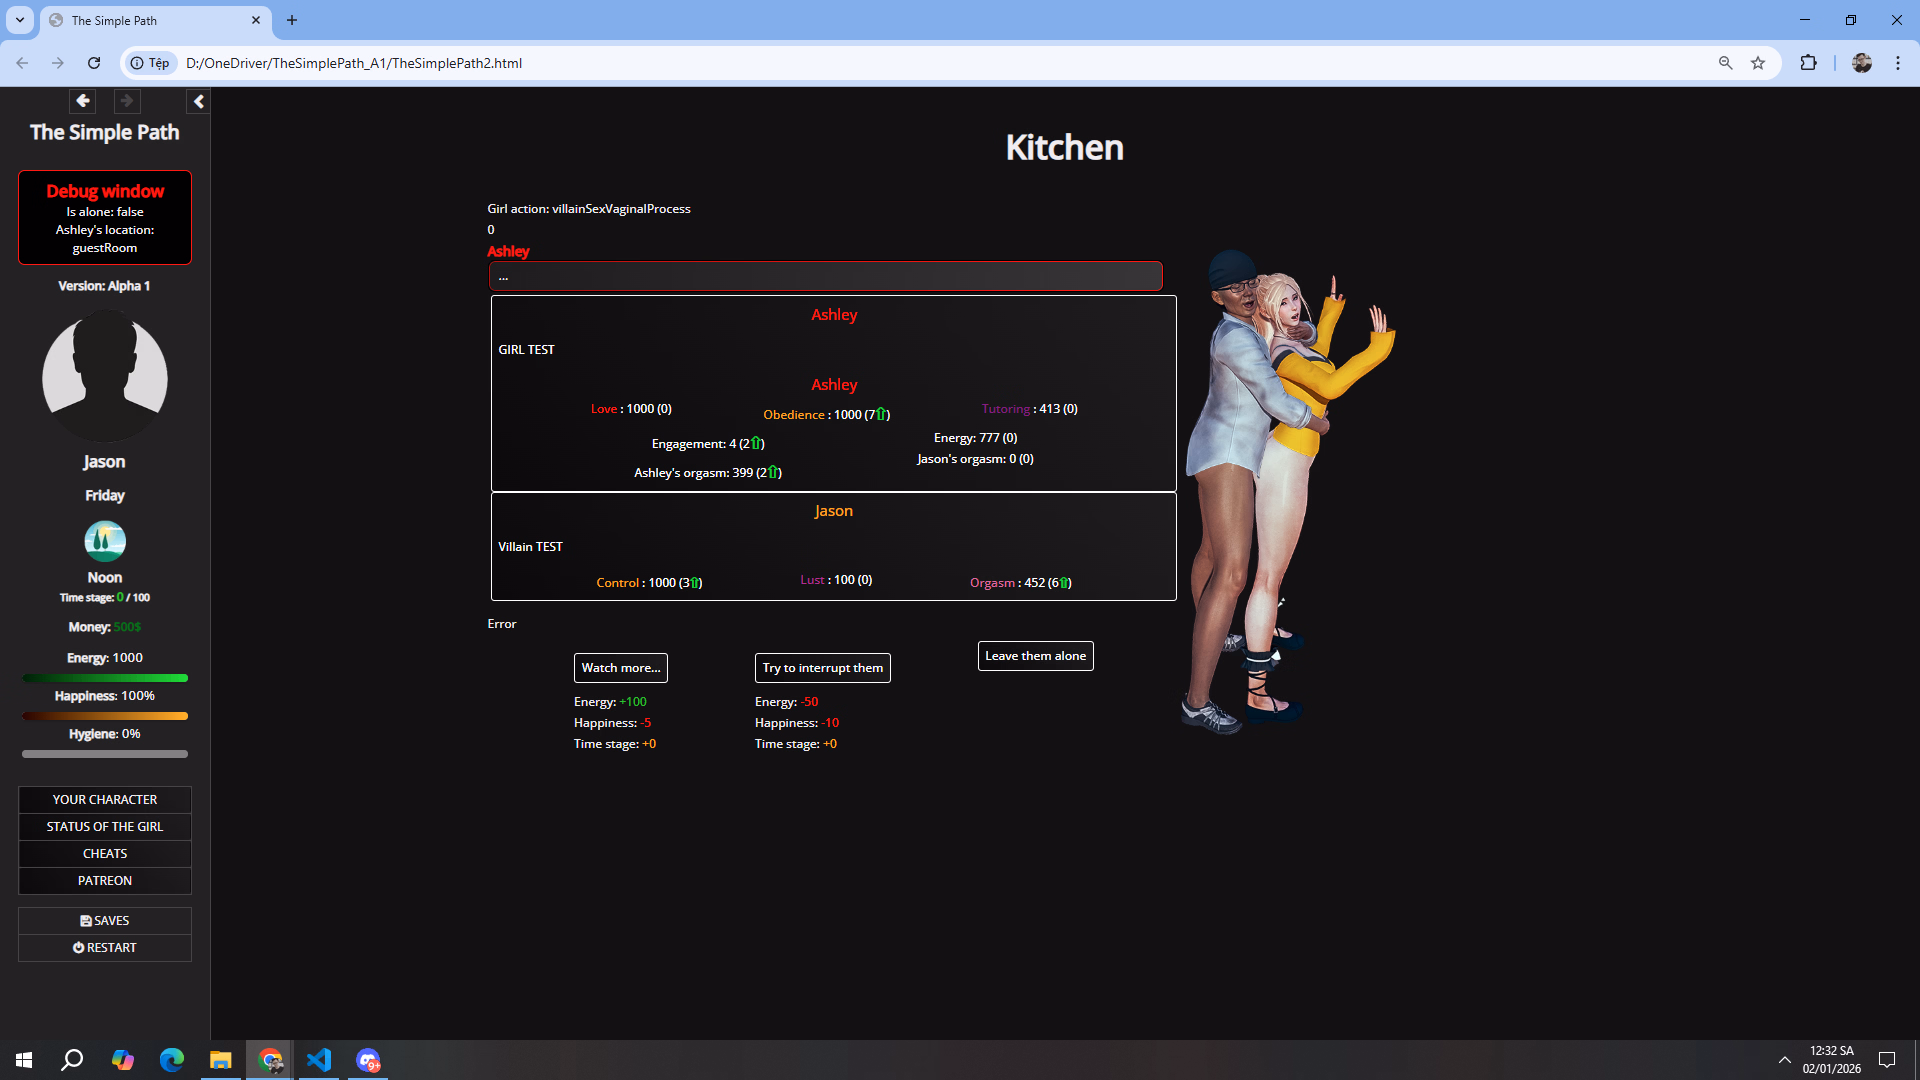Click the game history back arrow
1920x1080 pixels.
(x=83, y=100)
